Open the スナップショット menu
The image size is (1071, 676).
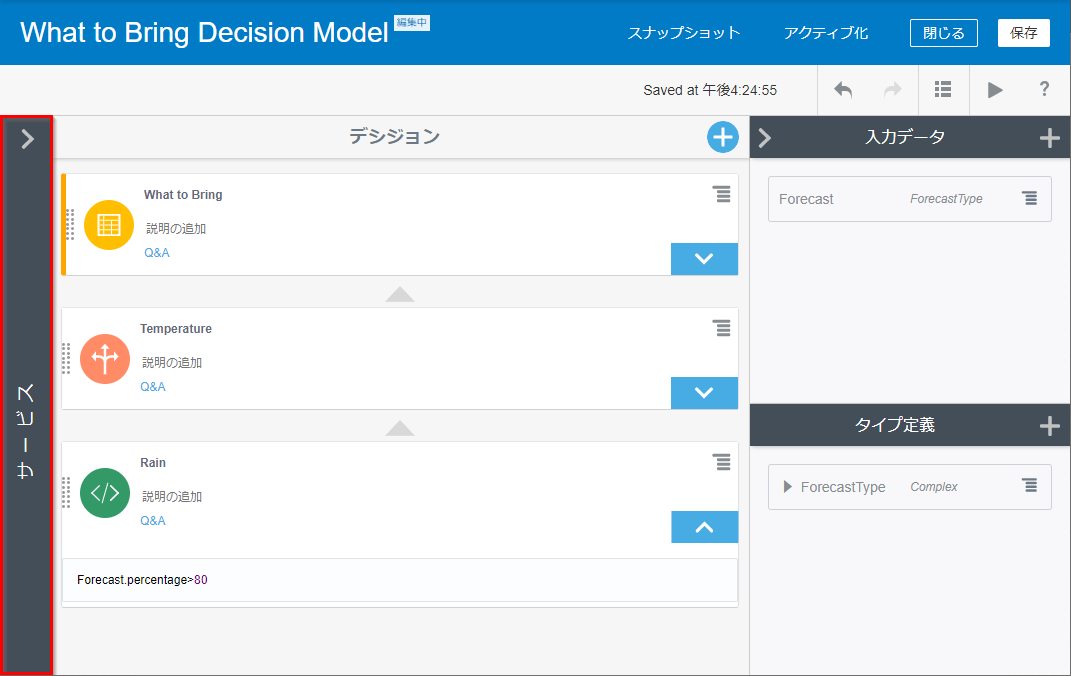click(x=684, y=33)
